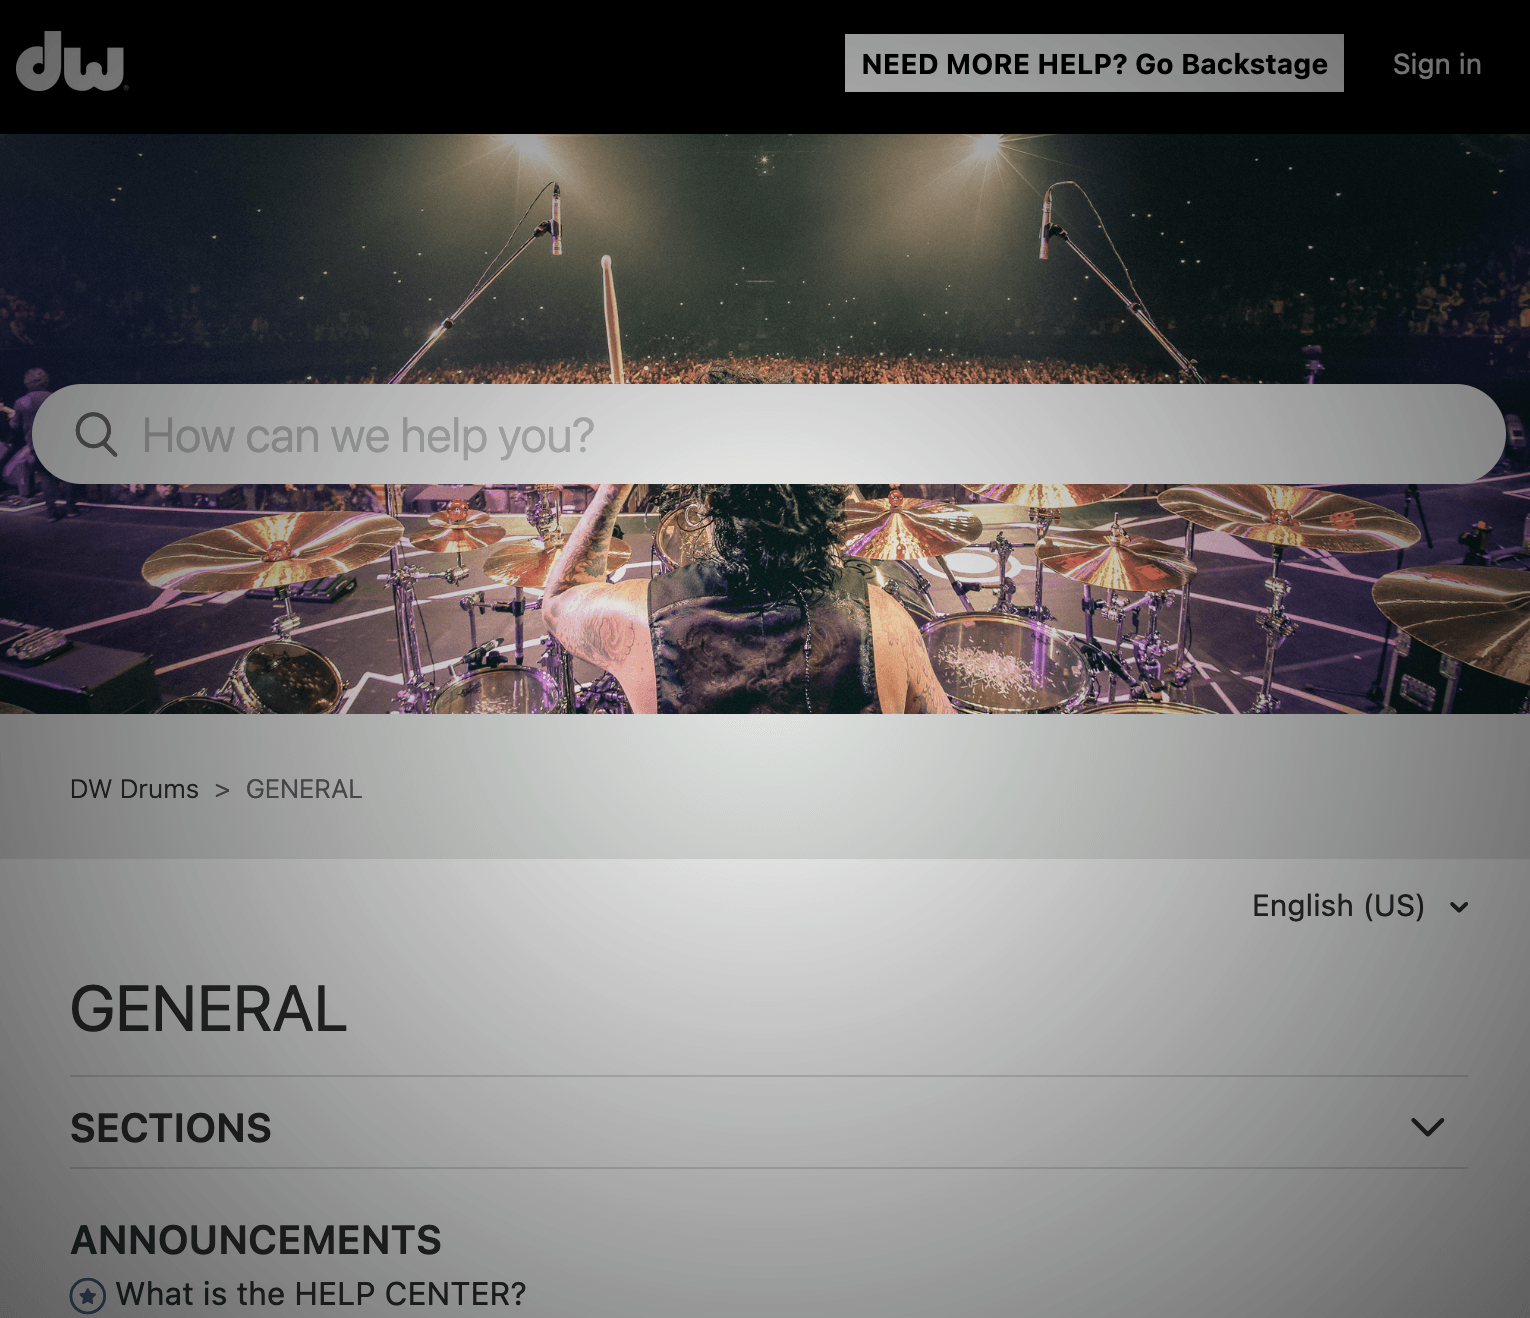Viewport: 1530px width, 1318px height.
Task: Click the star icon beside HELP CENTER article
Action: (x=88, y=1296)
